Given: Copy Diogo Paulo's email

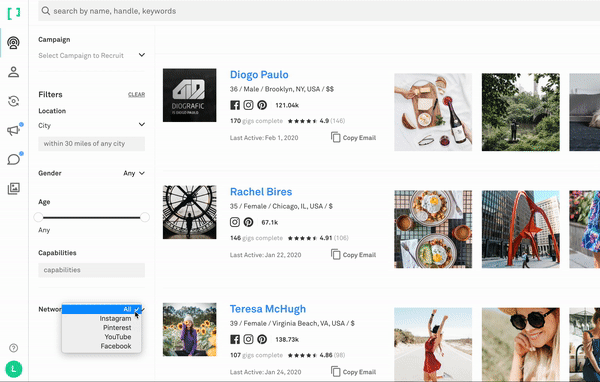Looking at the screenshot, I should 354,137.
